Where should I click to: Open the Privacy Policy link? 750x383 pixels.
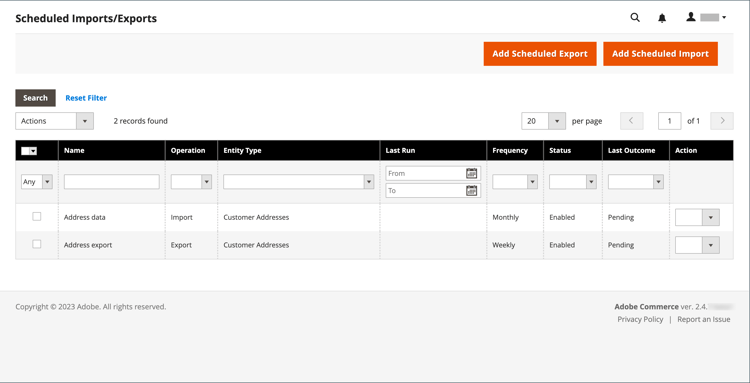pos(640,319)
